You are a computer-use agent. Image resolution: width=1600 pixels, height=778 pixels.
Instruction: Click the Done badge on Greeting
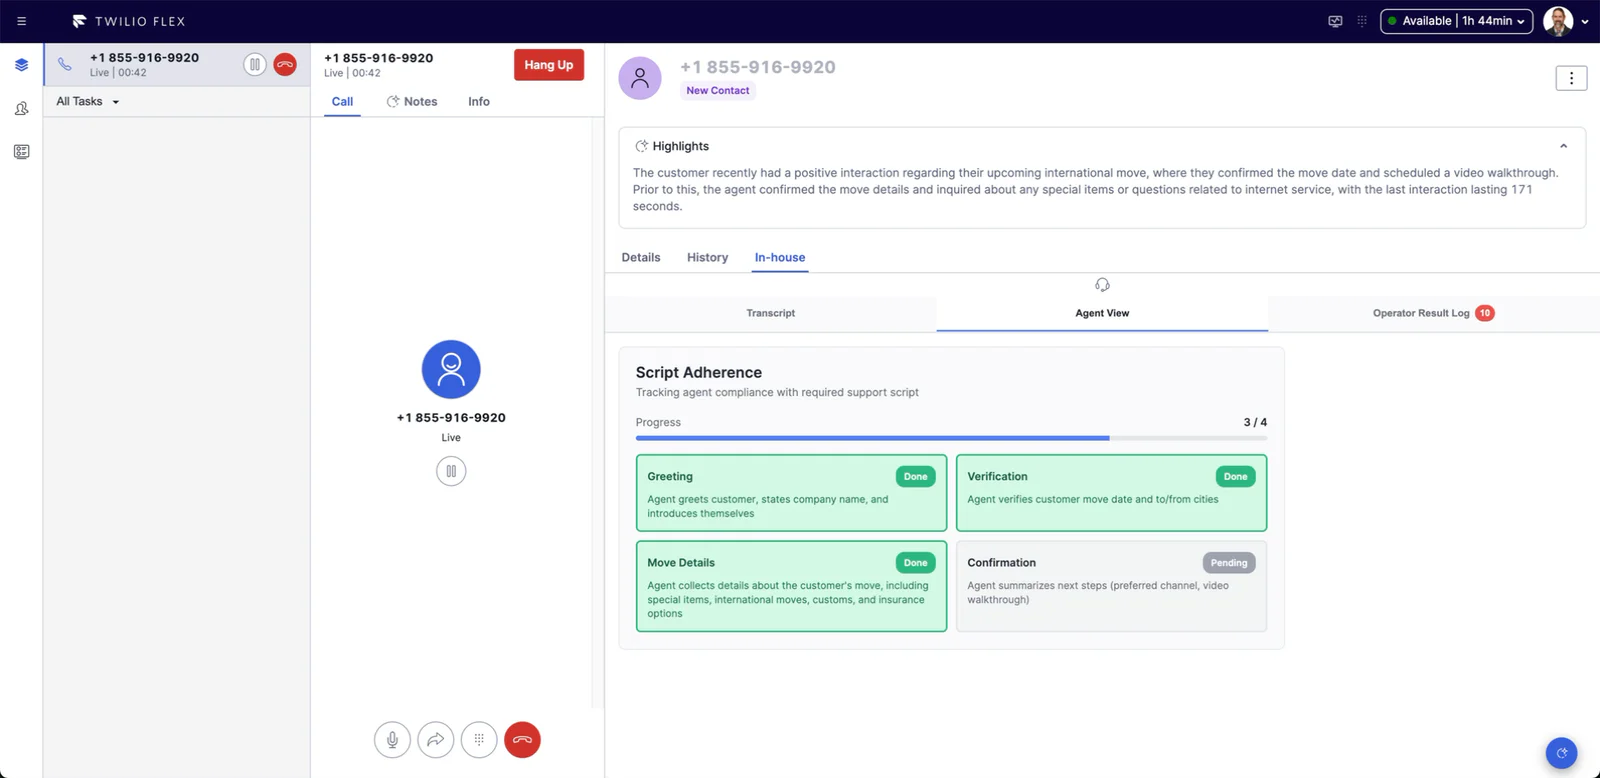point(916,477)
